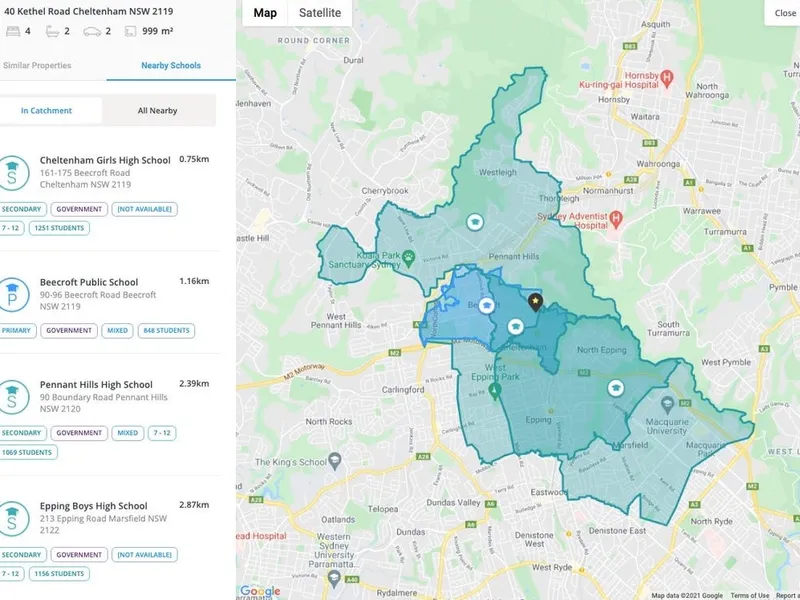
Task: Click the North Epping label on map
Action: pyautogui.click(x=602, y=349)
